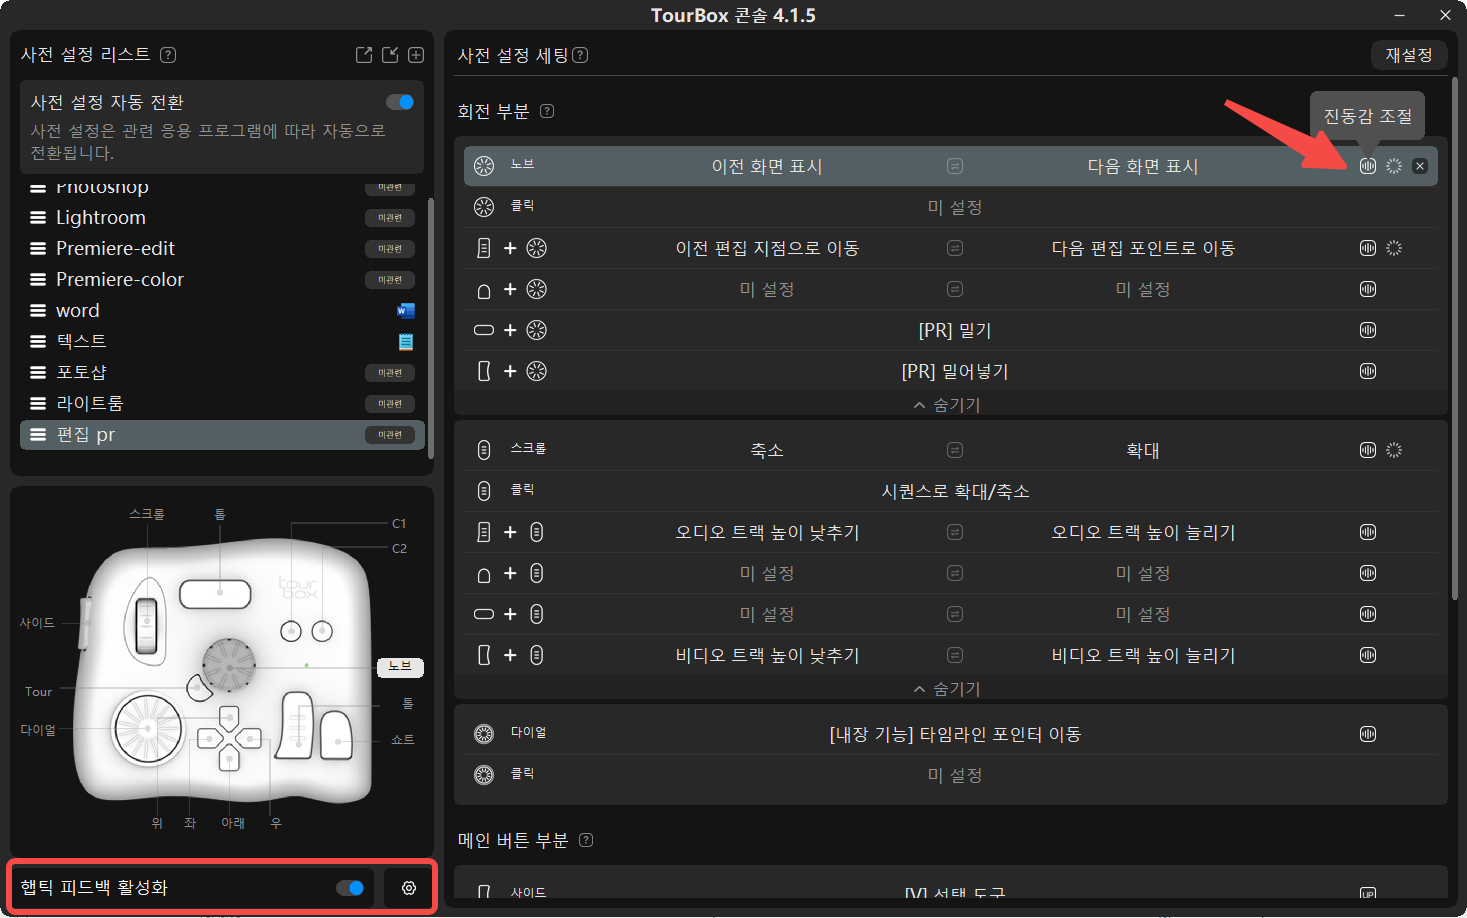The height and width of the screenshot is (918, 1467).
Task: Select the Lightroom preset
Action: (x=222, y=218)
